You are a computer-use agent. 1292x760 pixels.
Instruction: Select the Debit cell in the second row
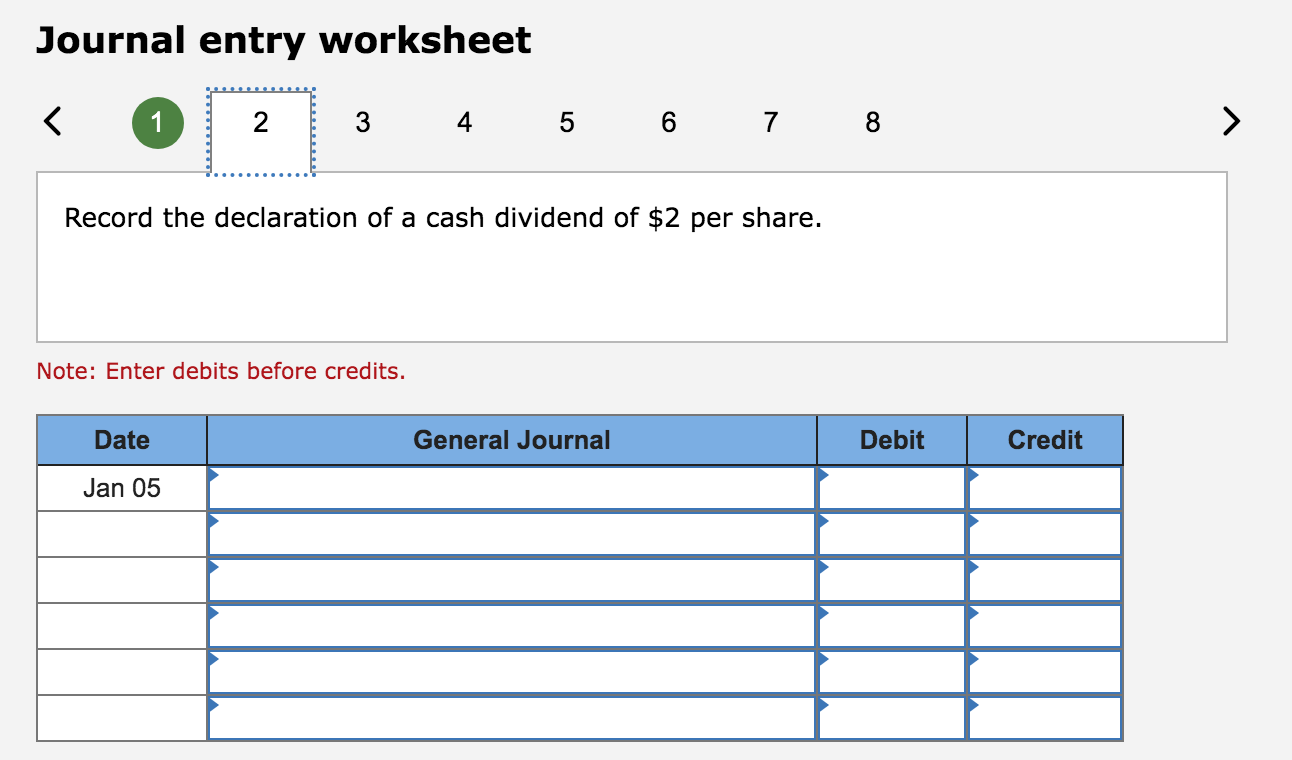[892, 534]
